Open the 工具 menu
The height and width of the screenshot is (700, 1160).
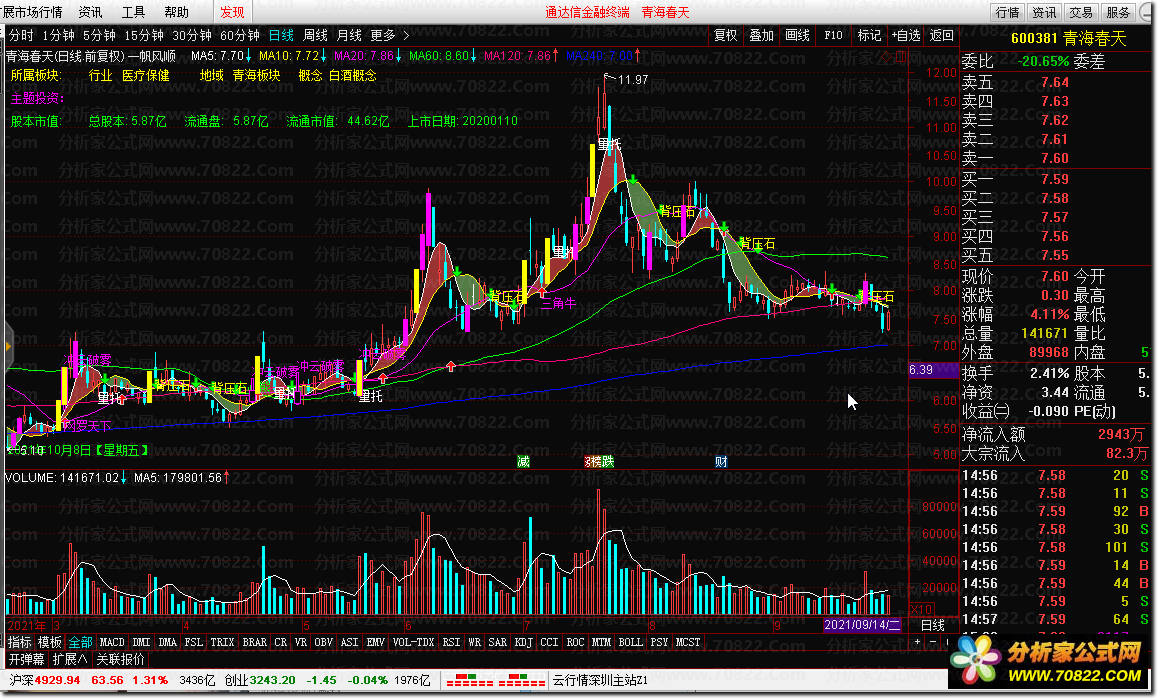click(x=133, y=12)
